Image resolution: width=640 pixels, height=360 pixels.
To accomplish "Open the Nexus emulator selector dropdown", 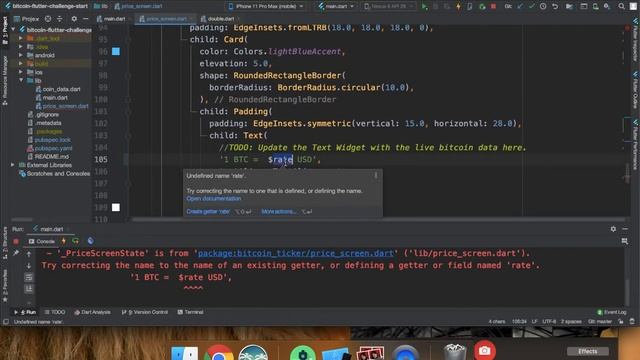I will click(388, 7).
